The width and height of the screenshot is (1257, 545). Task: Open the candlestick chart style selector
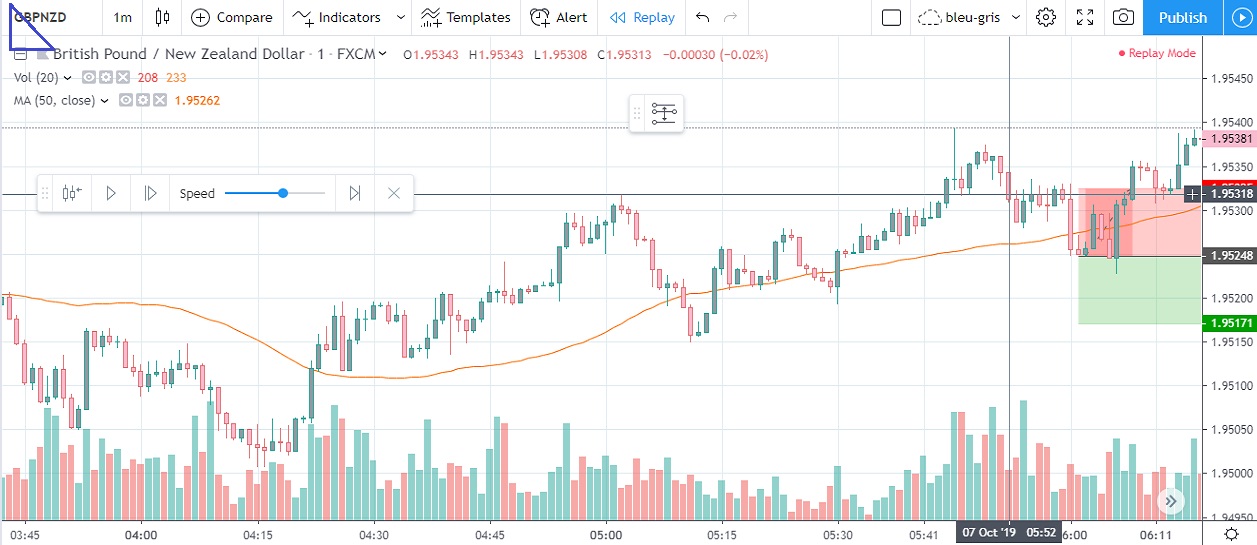pos(164,17)
